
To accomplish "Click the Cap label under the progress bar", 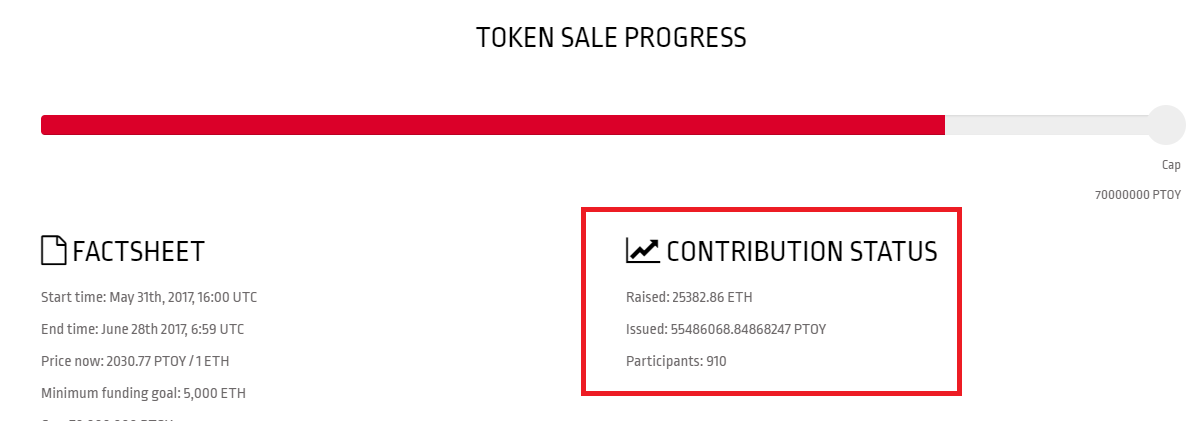I will click(1171, 165).
